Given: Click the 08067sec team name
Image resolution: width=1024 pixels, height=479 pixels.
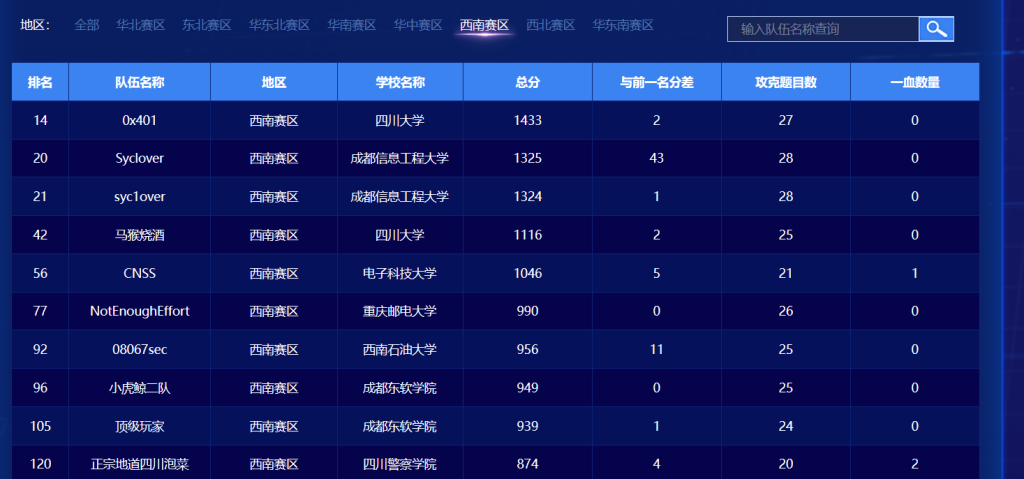Looking at the screenshot, I should 139,350.
